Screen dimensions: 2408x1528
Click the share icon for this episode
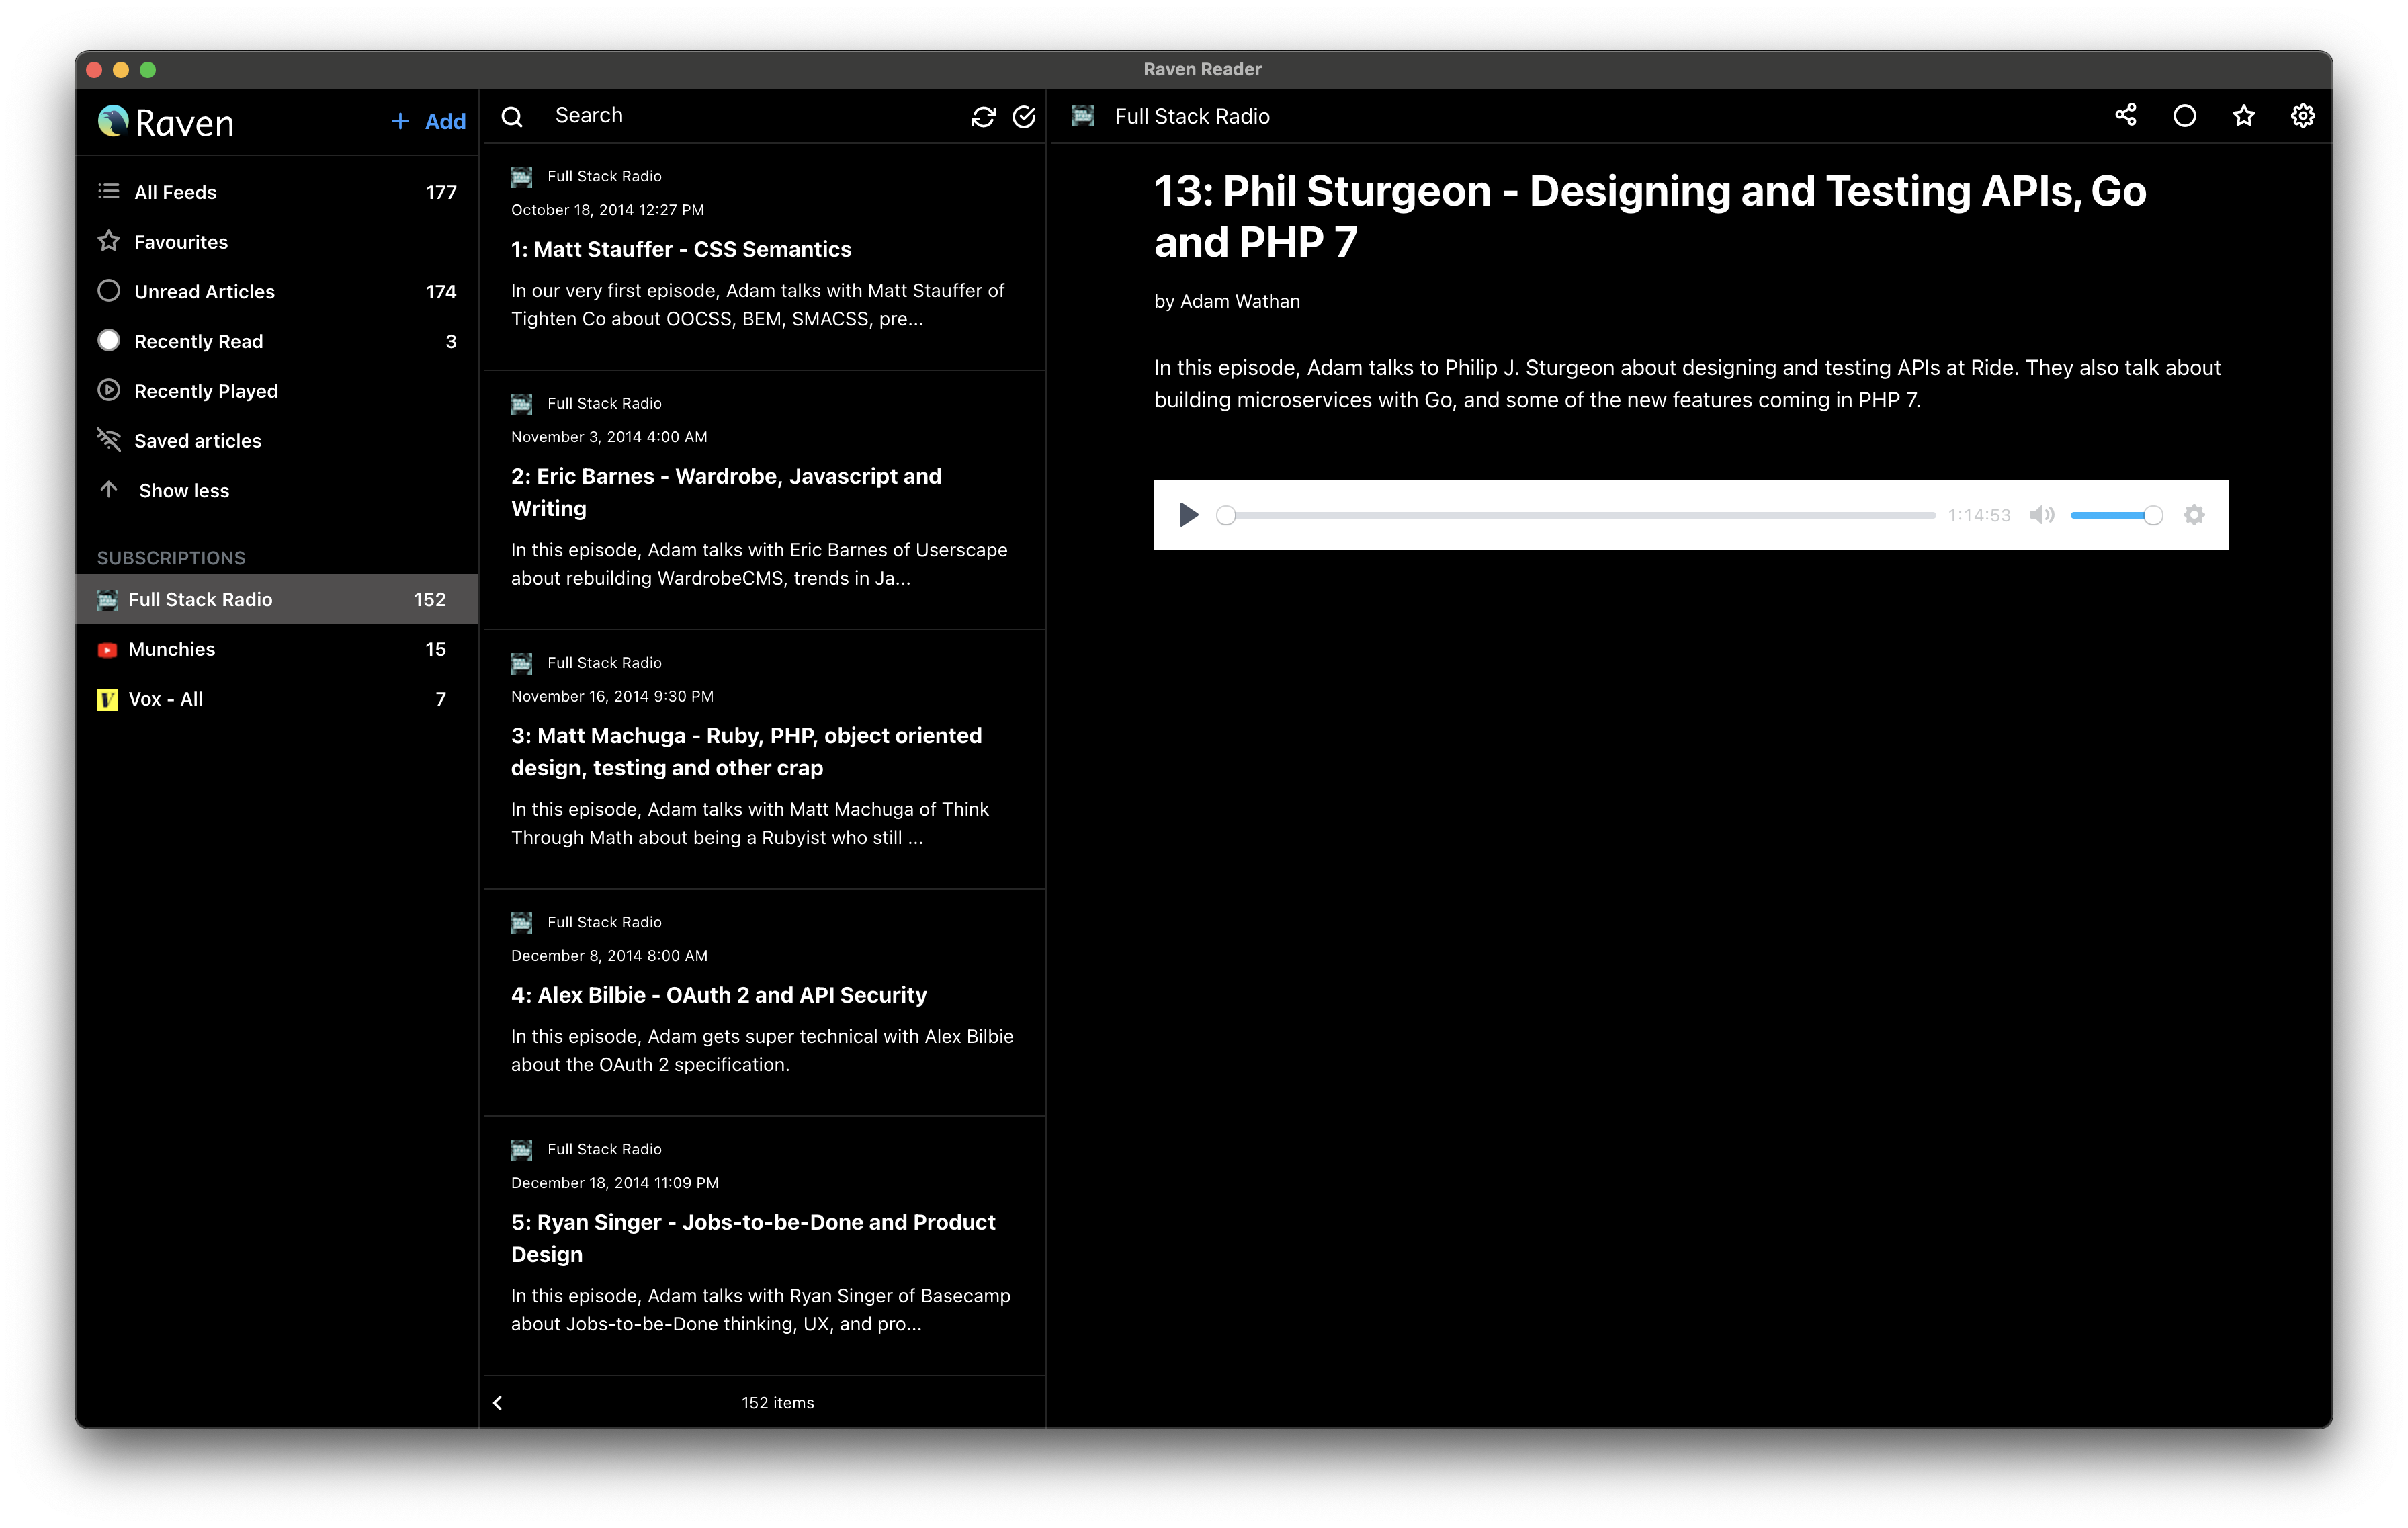pos(2125,116)
